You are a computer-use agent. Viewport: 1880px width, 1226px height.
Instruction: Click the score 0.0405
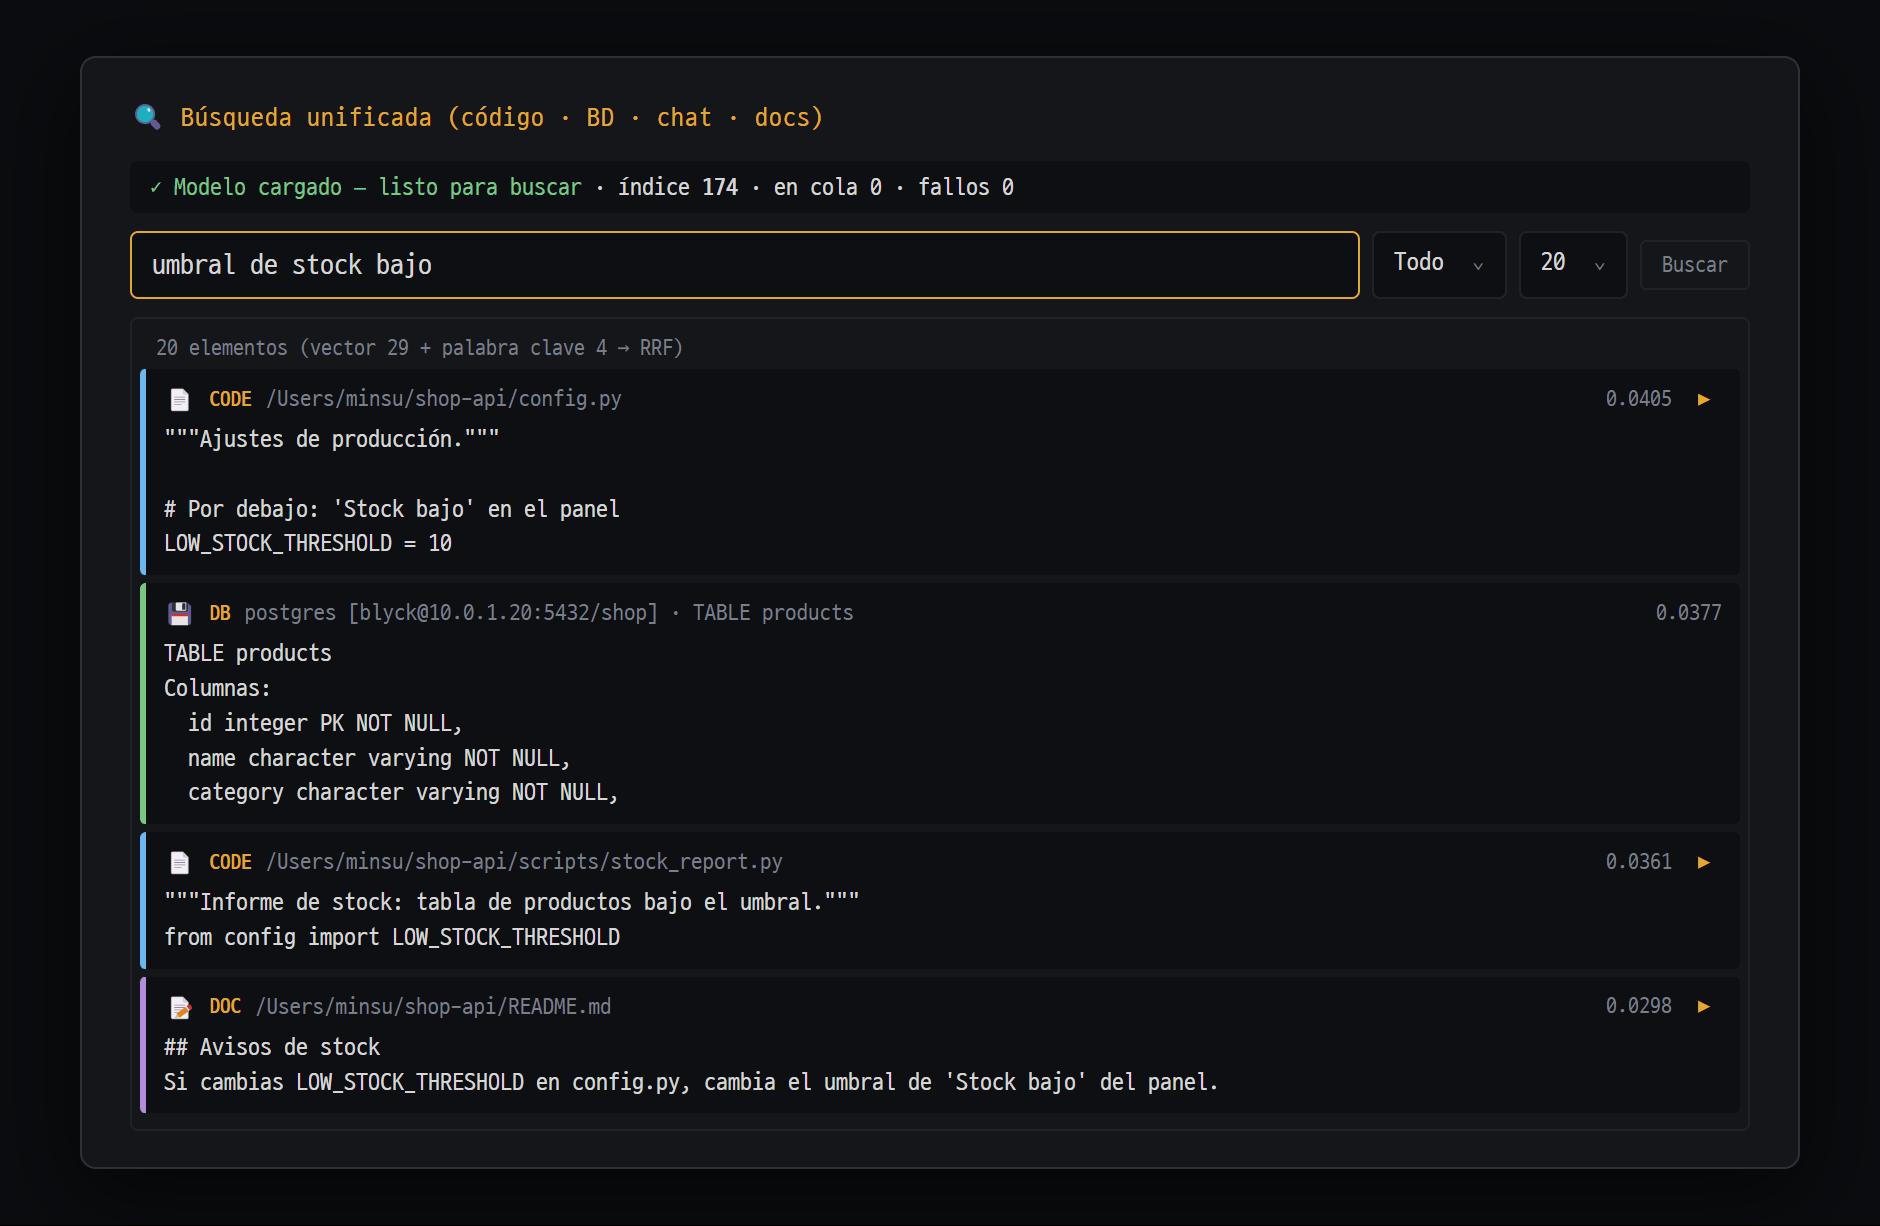coord(1638,399)
